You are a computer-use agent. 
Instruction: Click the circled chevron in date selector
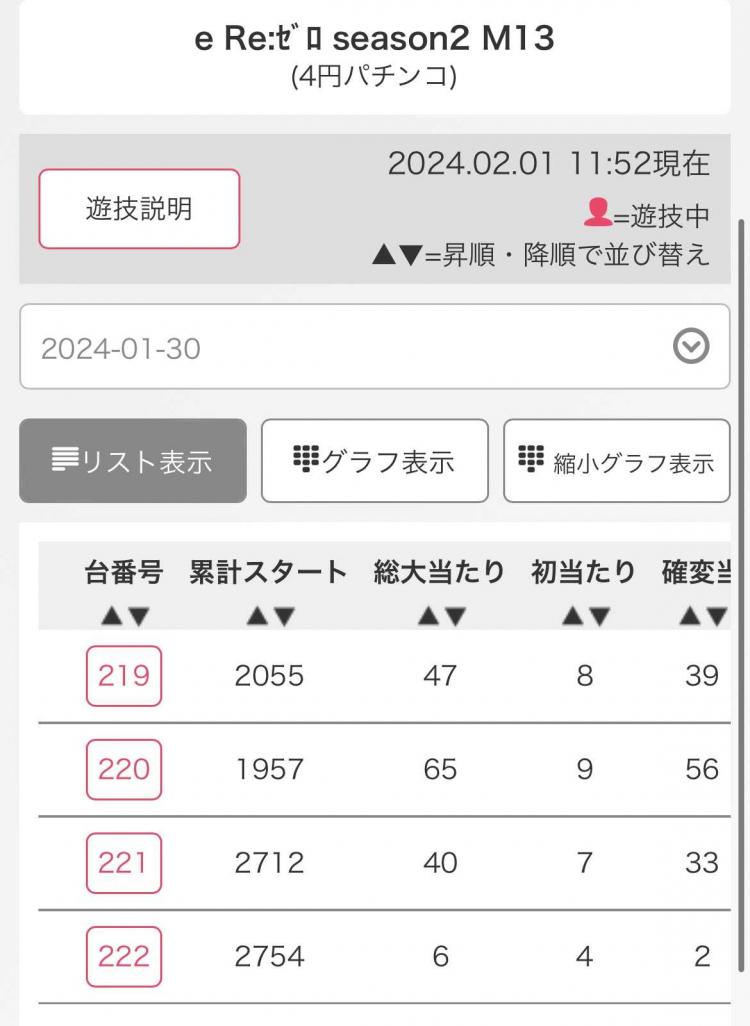[x=691, y=346]
